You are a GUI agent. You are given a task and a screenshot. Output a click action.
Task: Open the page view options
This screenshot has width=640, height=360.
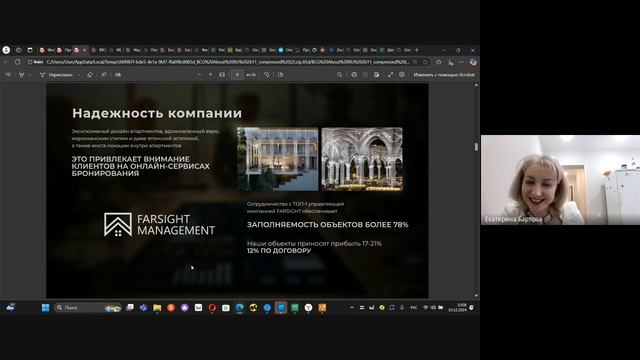click(280, 75)
